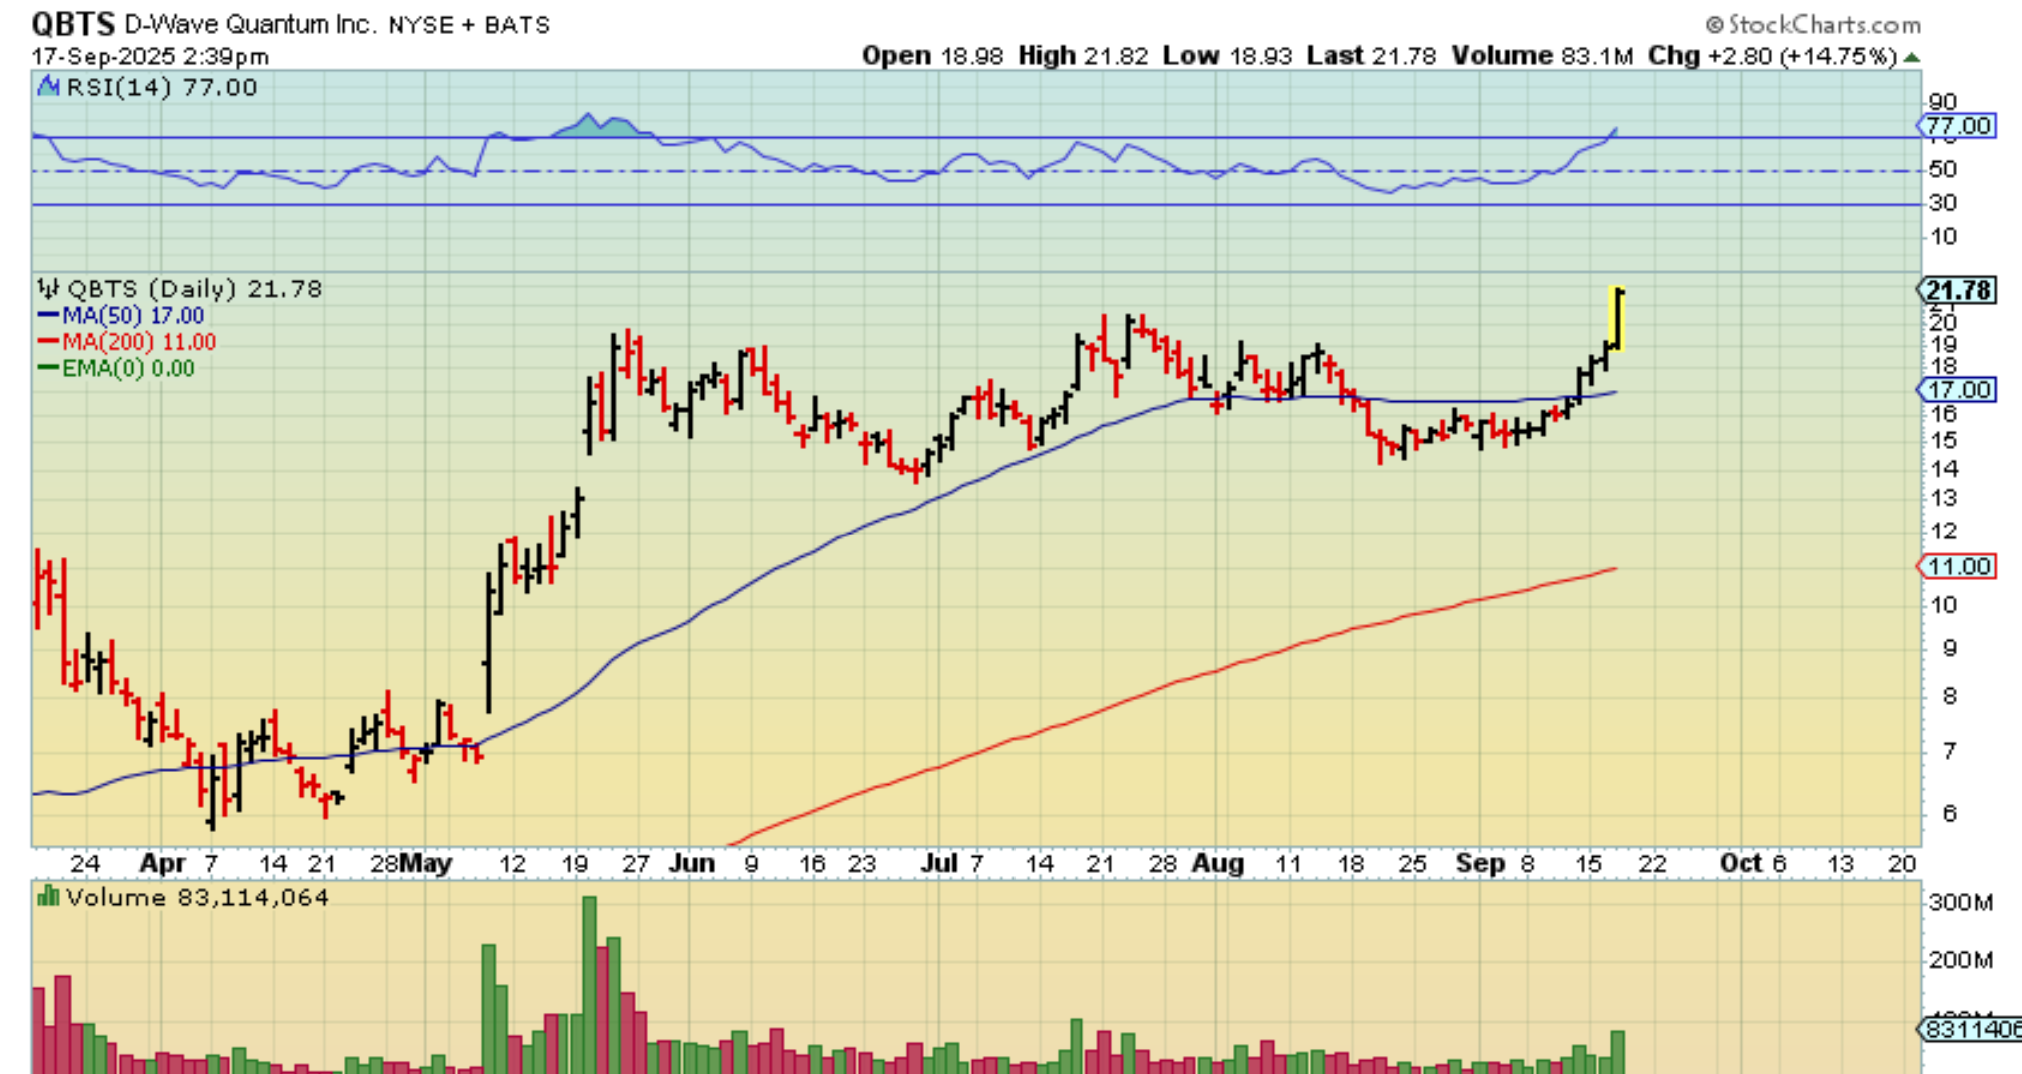Click the red boxed 11.00 price axis tag
This screenshot has width=2022, height=1074.
point(1957,567)
